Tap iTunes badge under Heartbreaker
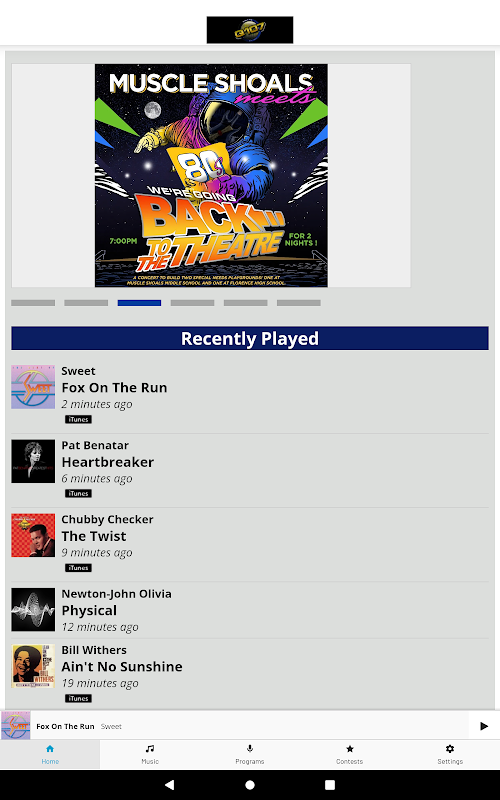 click(x=78, y=493)
